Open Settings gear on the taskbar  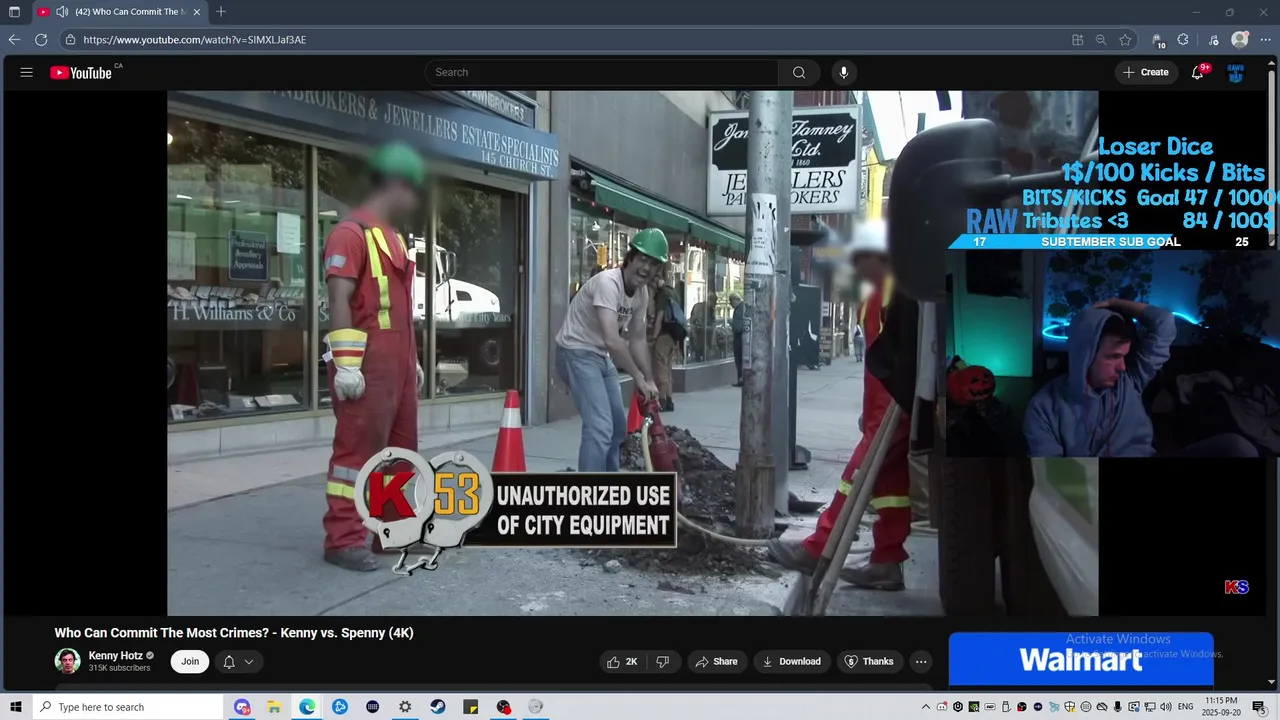click(x=405, y=707)
